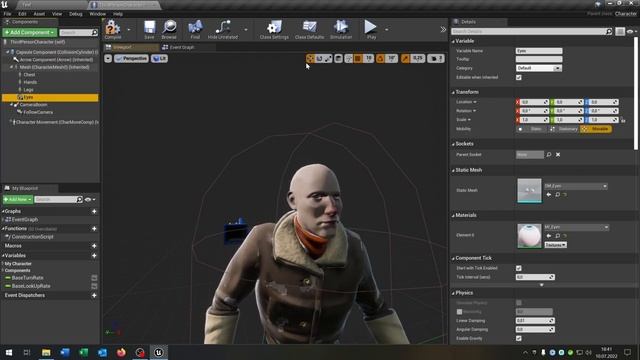Click the Static Mesh thumbnail preview

click(x=529, y=190)
